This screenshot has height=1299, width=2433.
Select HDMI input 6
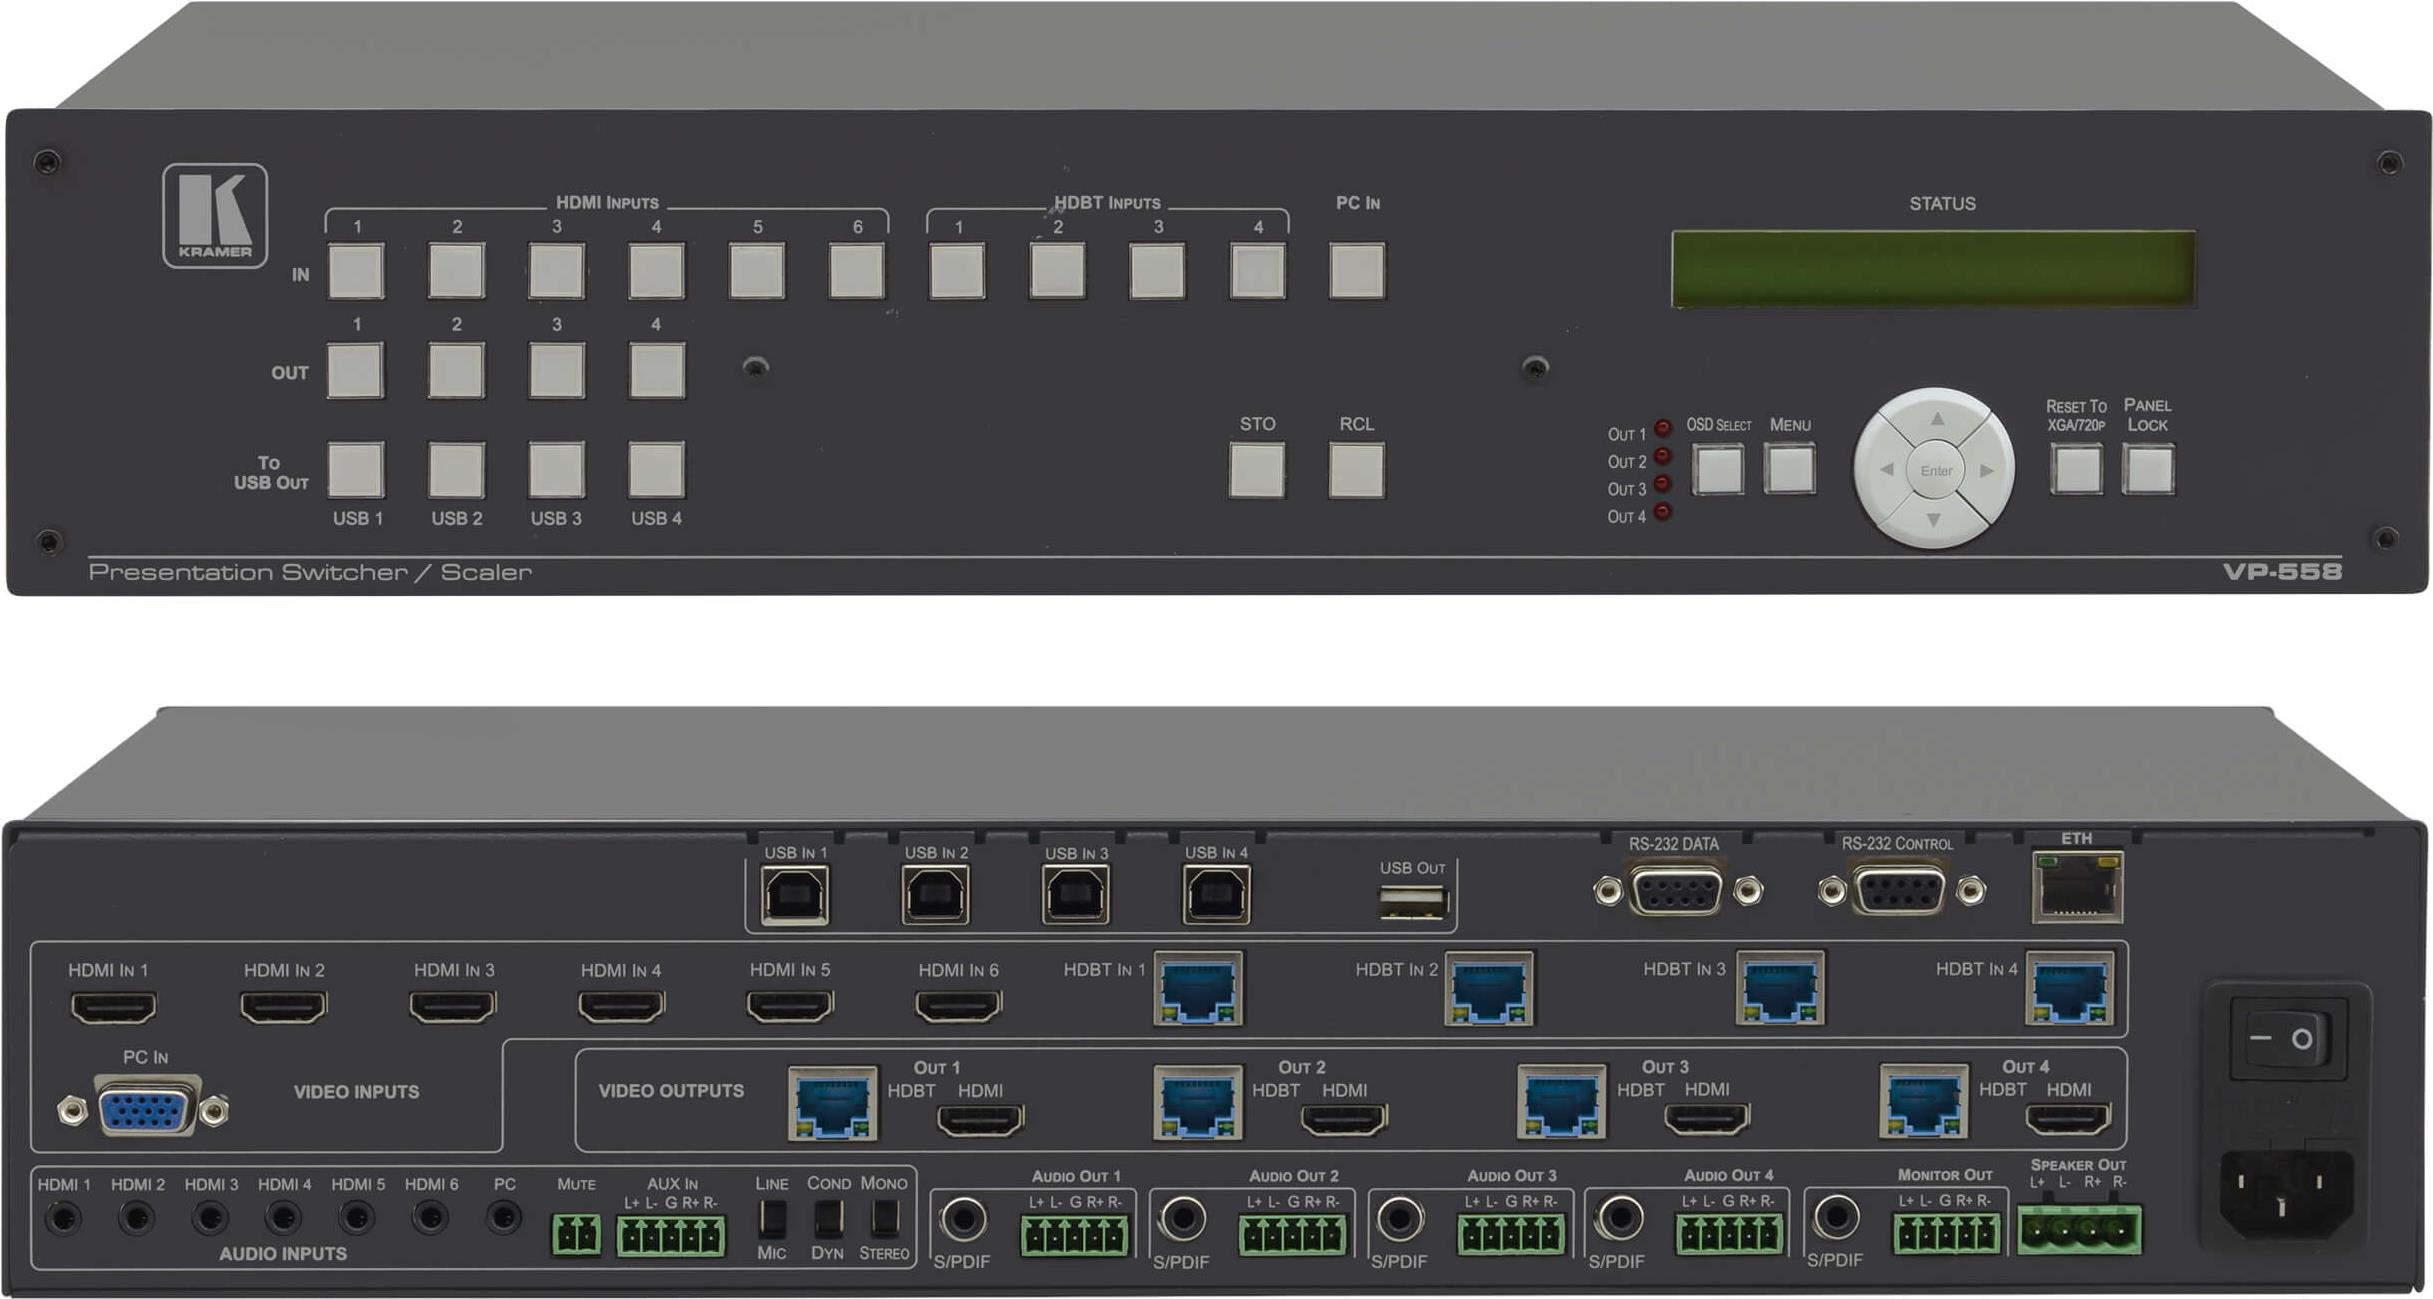click(855, 270)
